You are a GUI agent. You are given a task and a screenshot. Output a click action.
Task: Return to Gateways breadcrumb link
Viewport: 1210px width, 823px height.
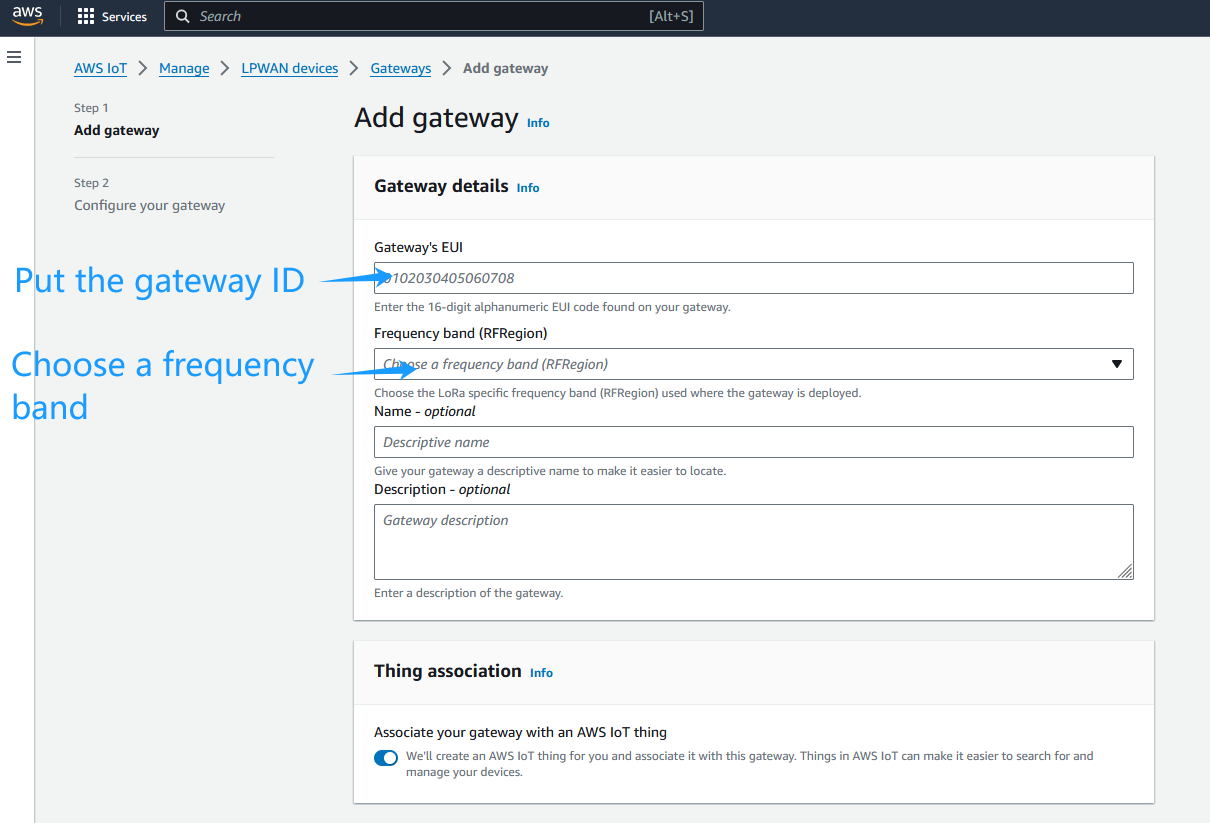coord(401,68)
